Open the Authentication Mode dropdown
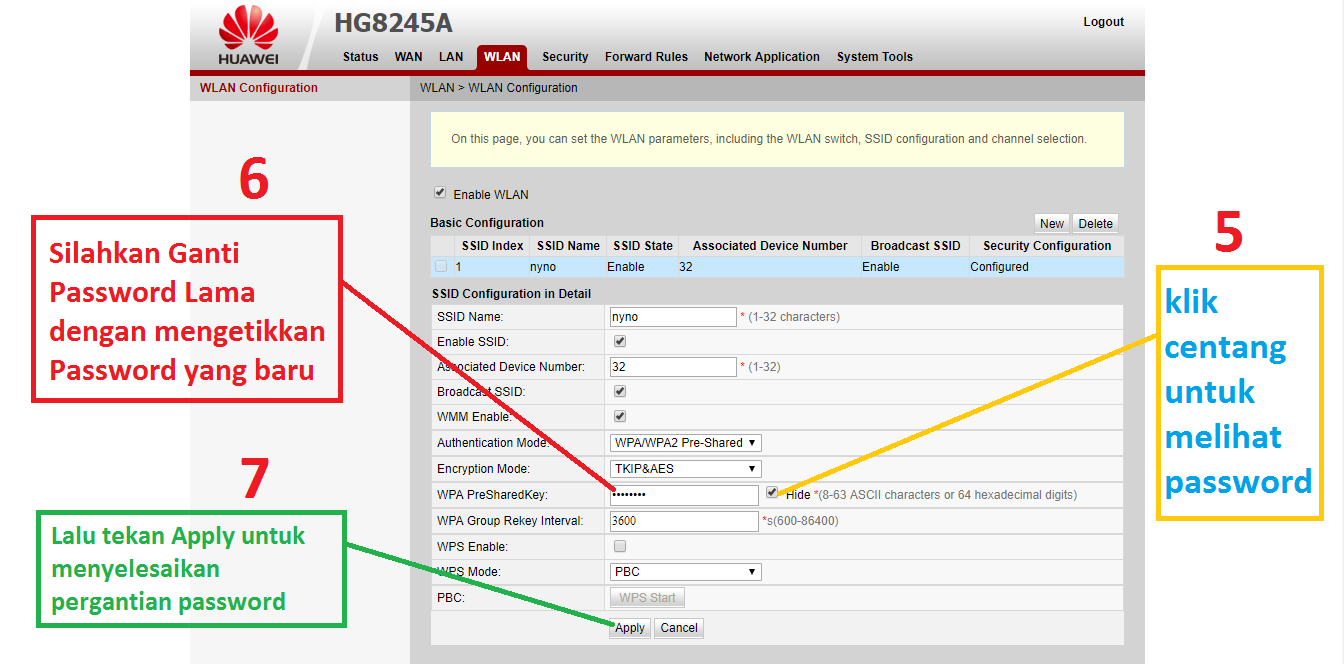The image size is (1344, 664). pos(685,443)
